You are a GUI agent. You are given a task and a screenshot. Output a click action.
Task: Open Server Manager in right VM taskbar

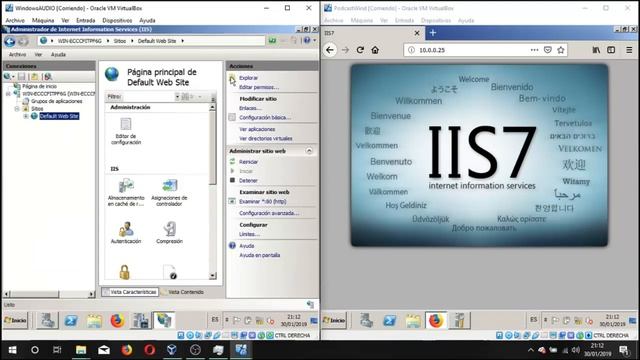366,320
